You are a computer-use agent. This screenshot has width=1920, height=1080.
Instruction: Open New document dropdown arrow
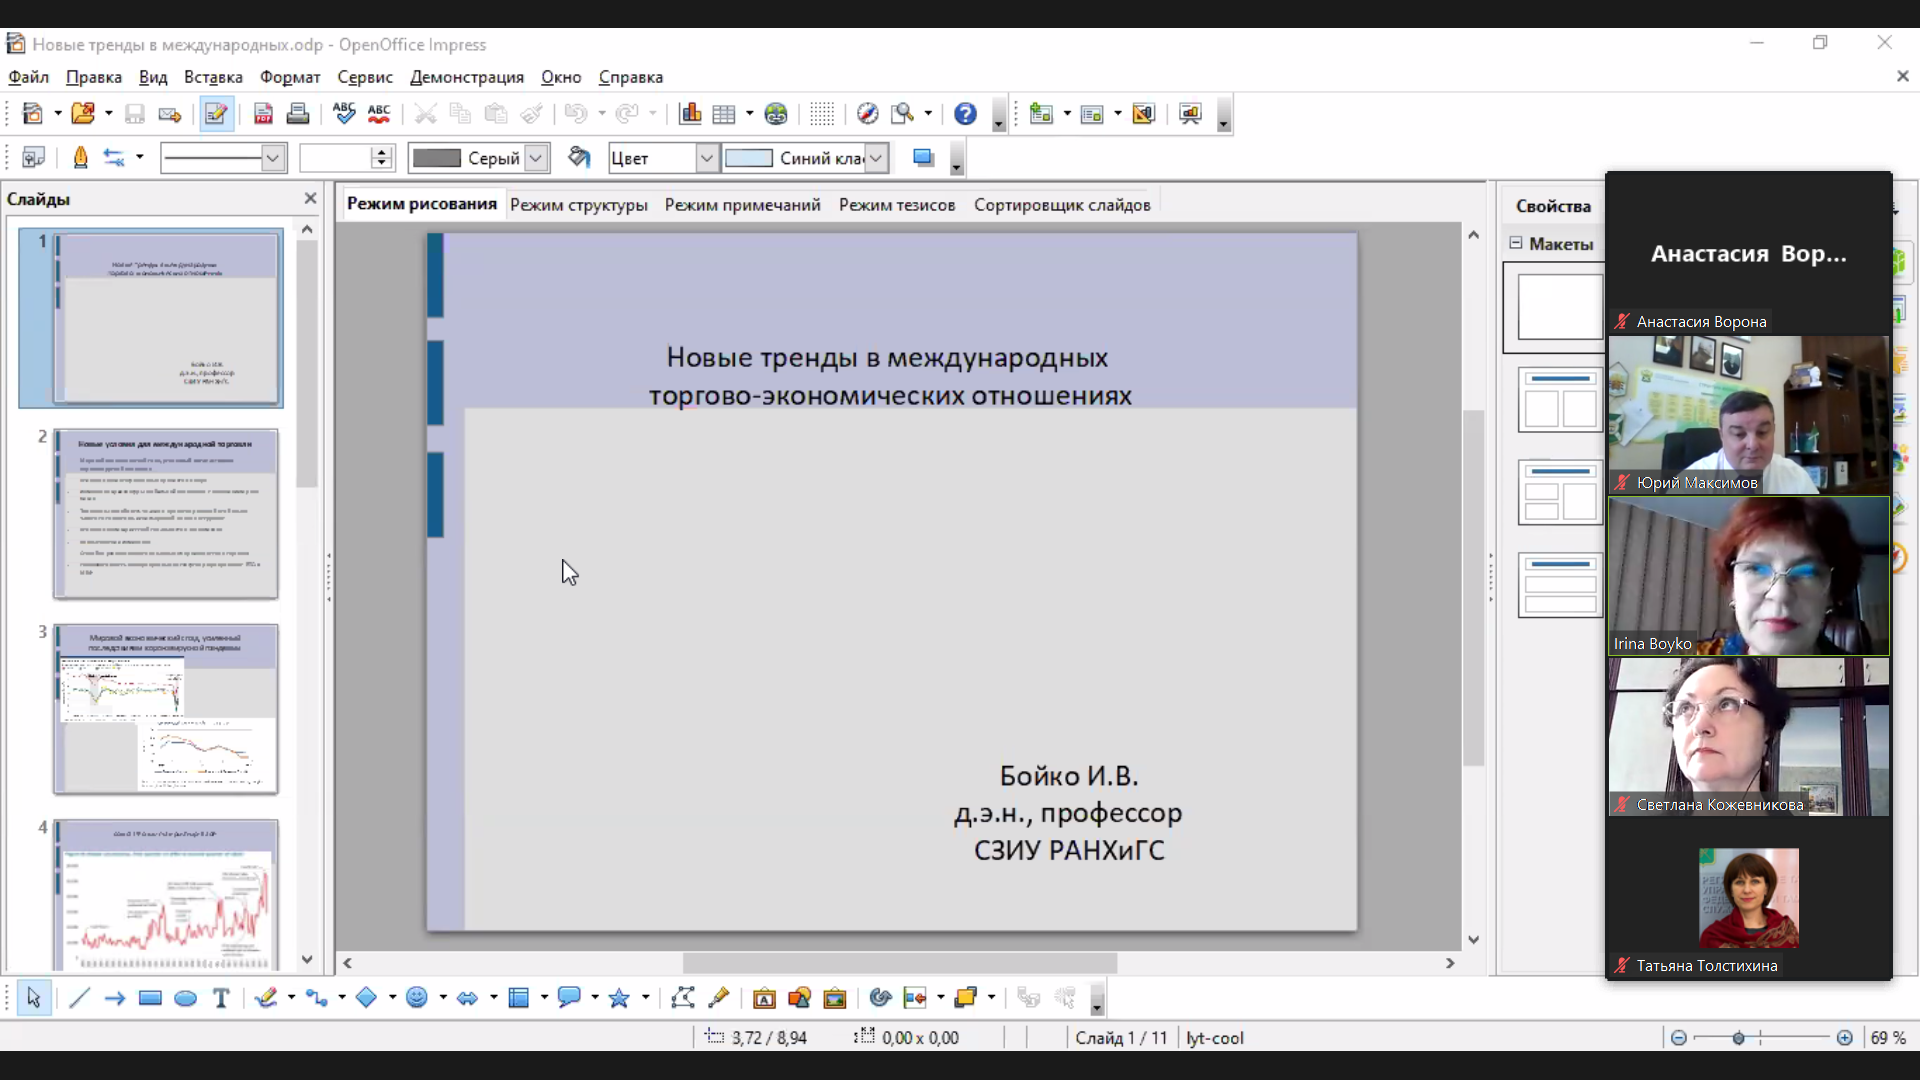click(x=58, y=114)
